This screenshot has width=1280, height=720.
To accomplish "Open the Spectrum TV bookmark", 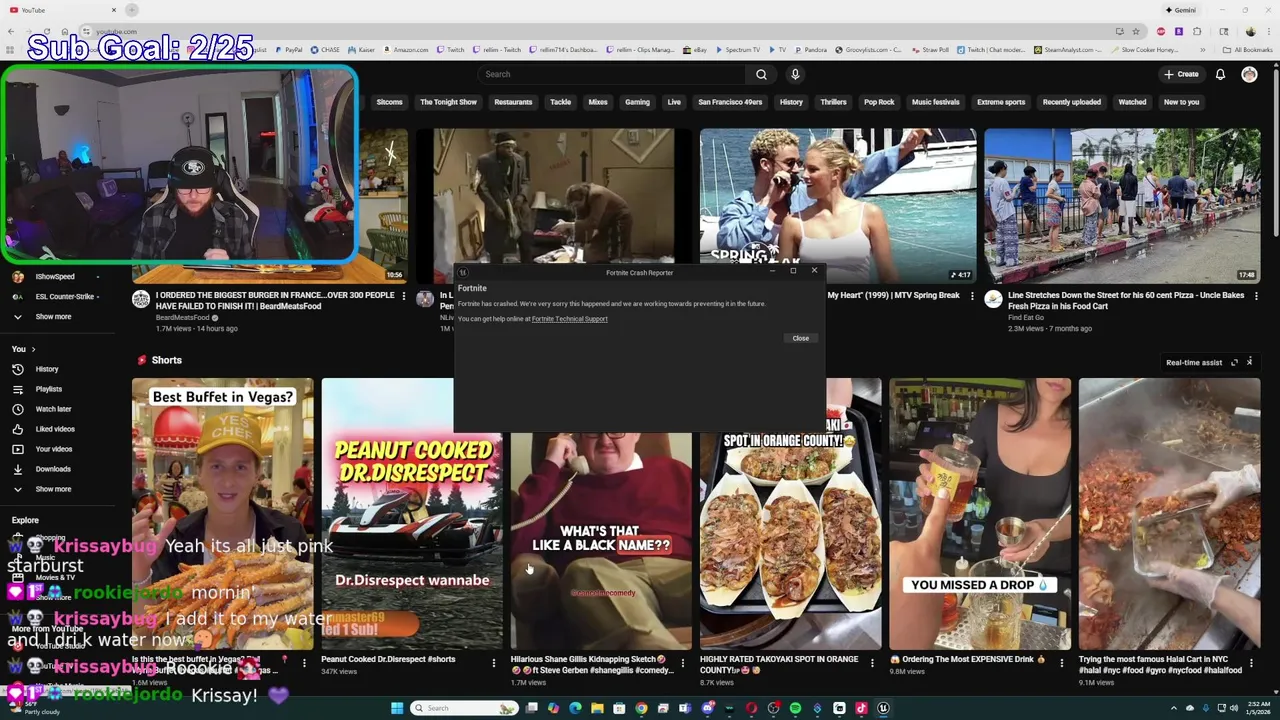I will 738,49.
